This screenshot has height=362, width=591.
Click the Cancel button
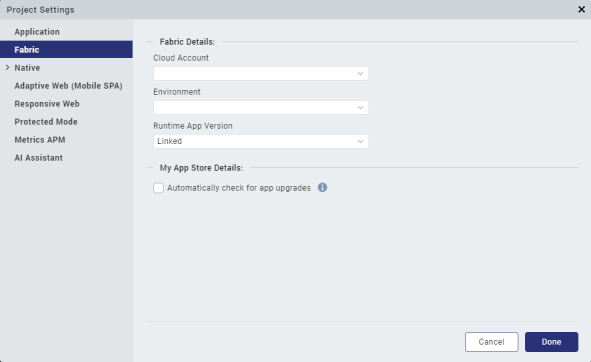(491, 342)
